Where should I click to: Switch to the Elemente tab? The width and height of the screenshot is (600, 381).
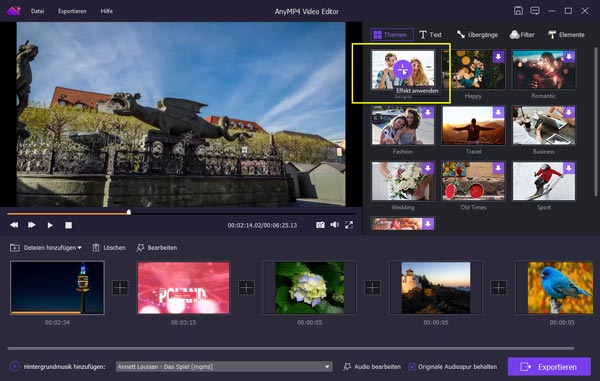coord(566,35)
